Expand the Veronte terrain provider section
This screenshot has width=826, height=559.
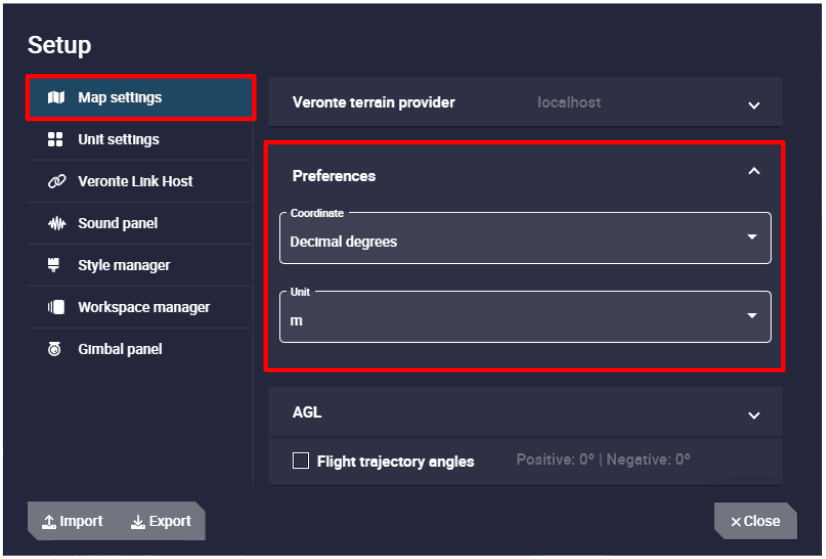click(754, 104)
